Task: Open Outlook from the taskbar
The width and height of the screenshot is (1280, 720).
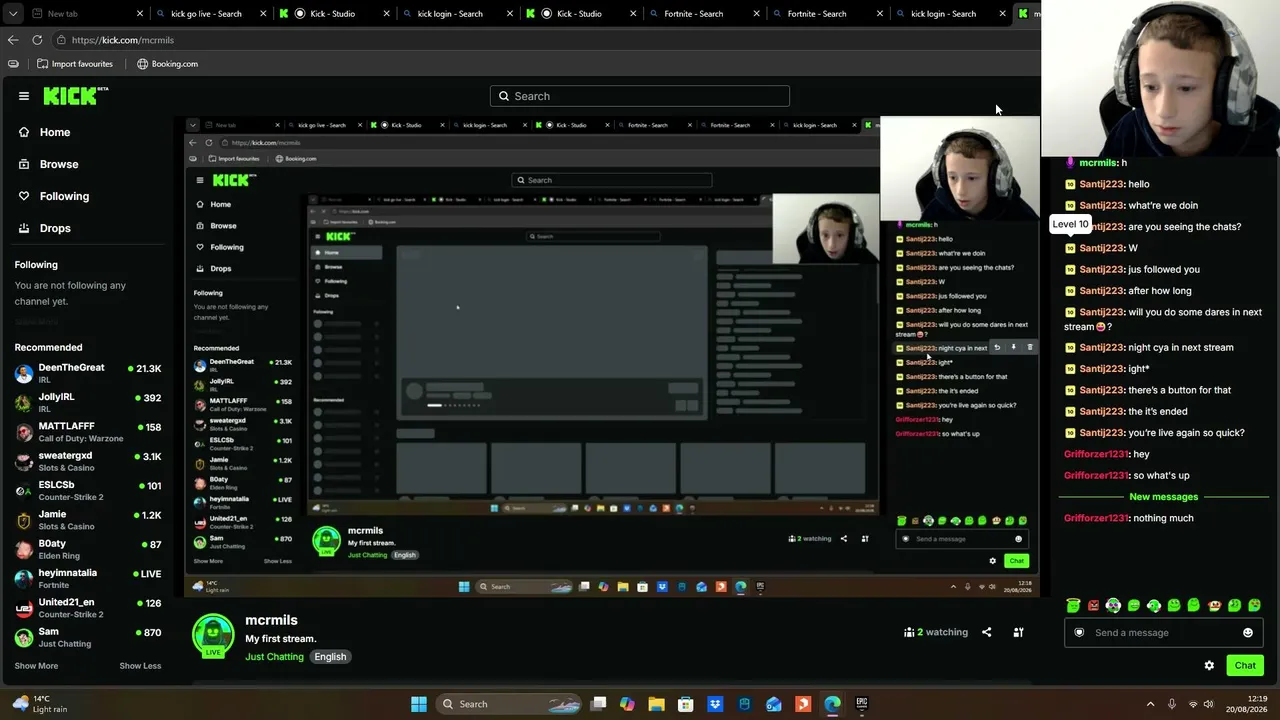Action: (774, 704)
